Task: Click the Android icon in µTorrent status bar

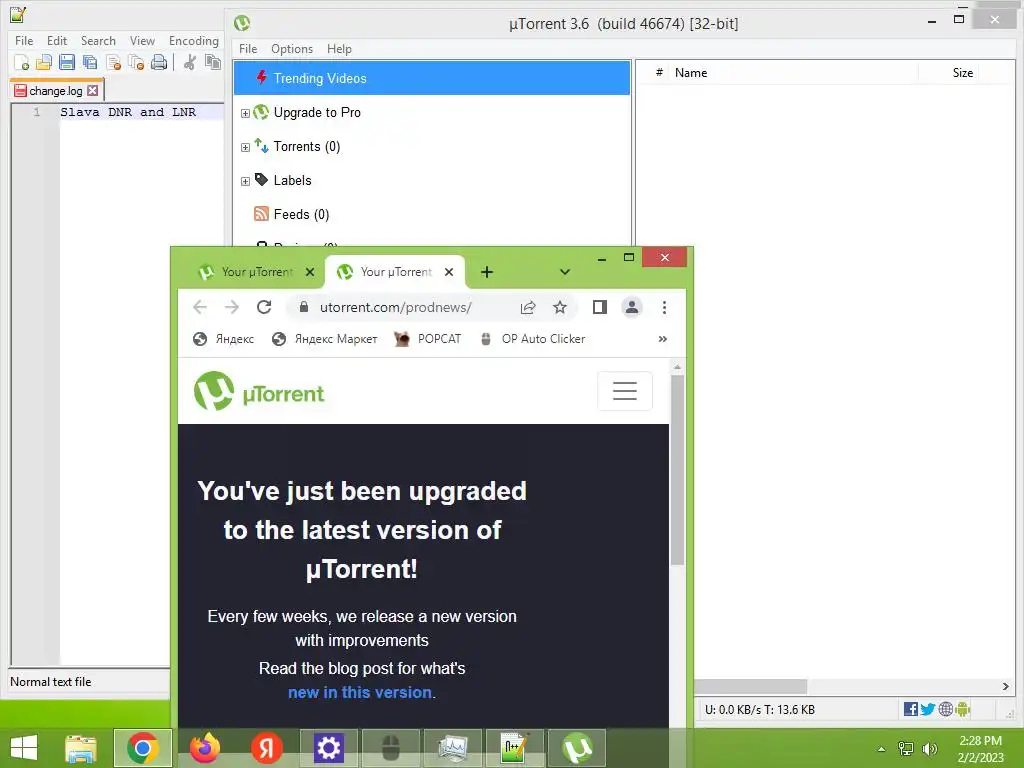Action: coord(963,709)
